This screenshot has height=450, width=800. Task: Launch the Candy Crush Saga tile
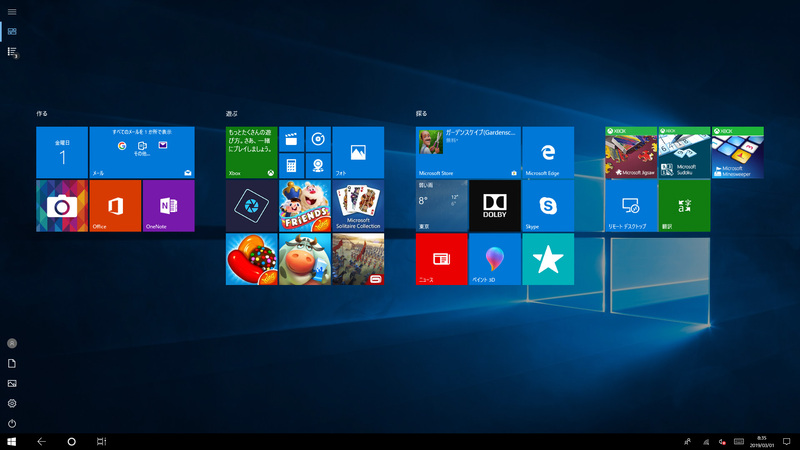(x=252, y=259)
